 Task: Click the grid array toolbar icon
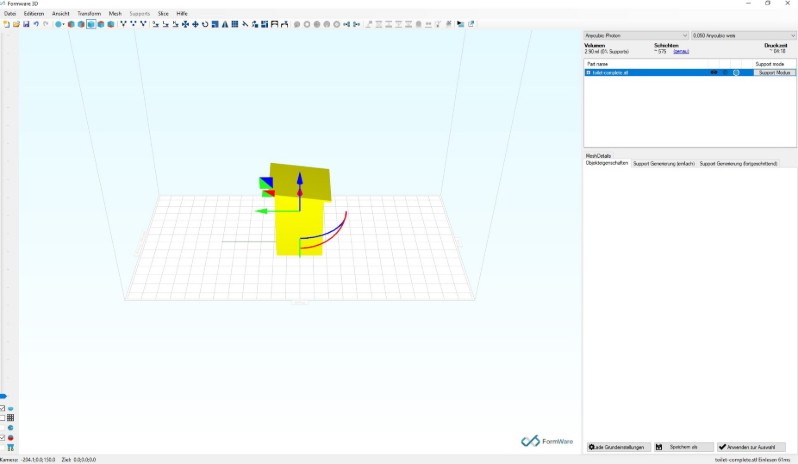click(235, 24)
